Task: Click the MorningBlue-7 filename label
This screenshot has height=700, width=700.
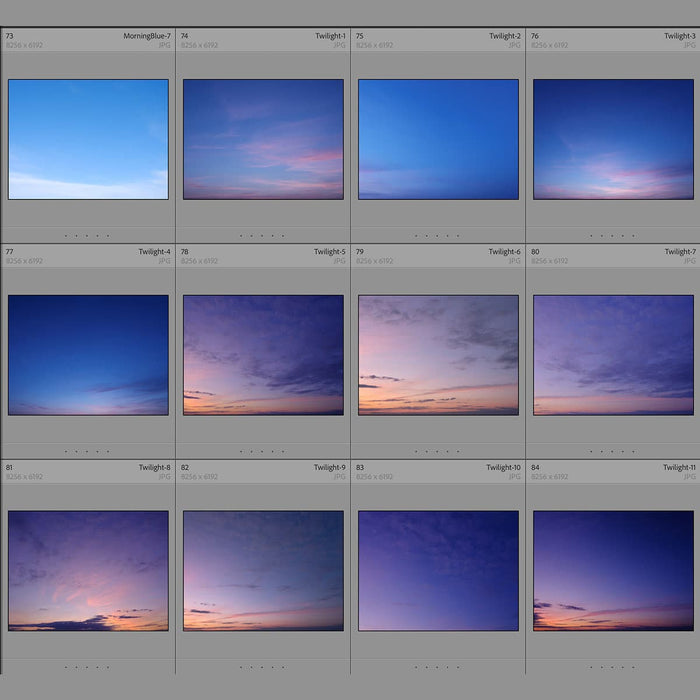Action: [147, 36]
